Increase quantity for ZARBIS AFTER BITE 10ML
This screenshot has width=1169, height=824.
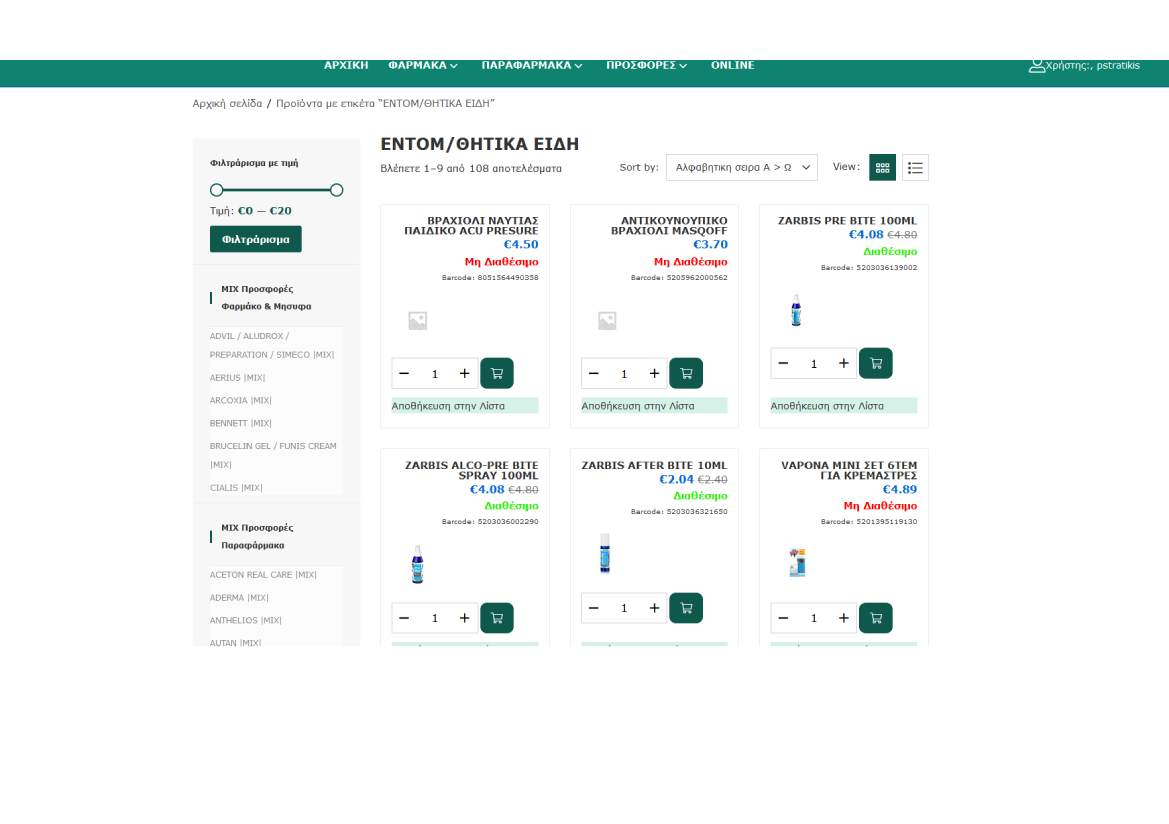pyautogui.click(x=654, y=608)
